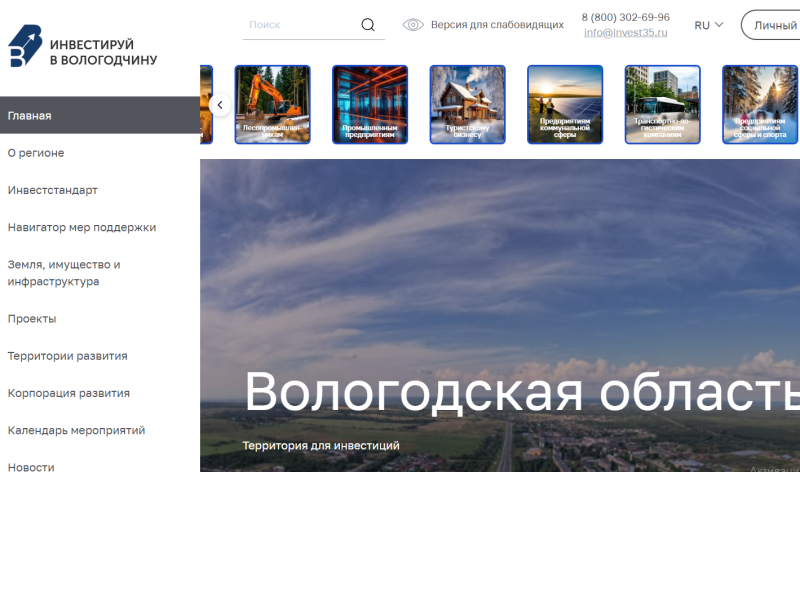Viewport: 800px width, 600px height.
Task: Open the social sphere and sports tile
Action: pos(760,105)
